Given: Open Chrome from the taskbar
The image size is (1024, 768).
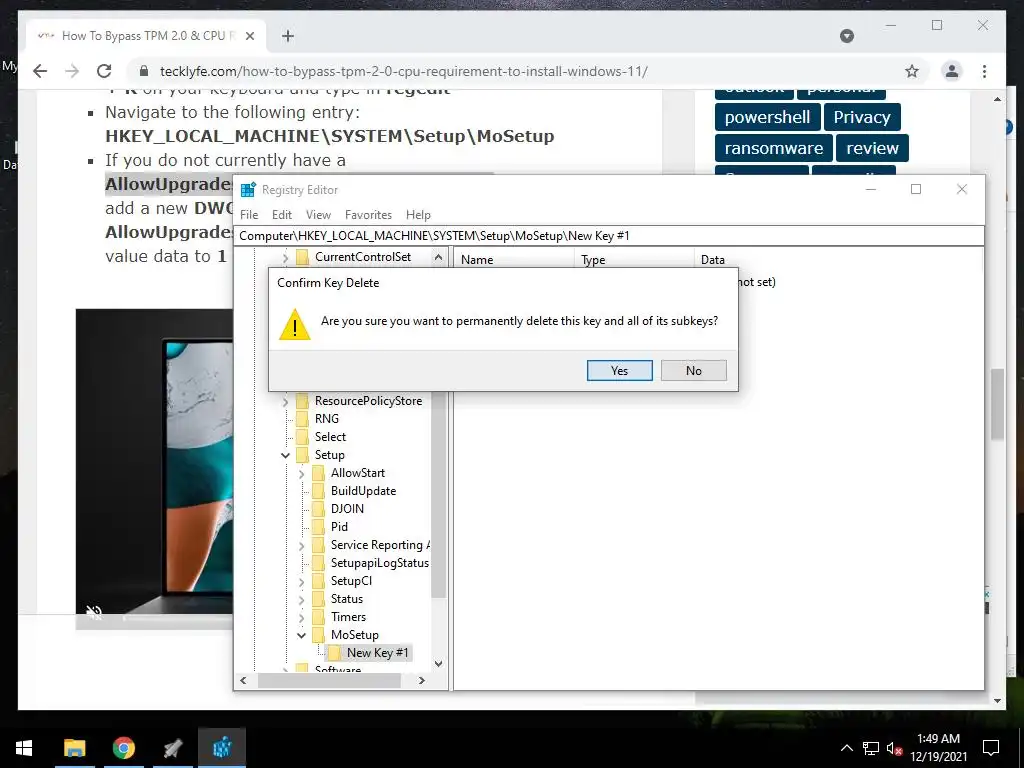Looking at the screenshot, I should pyautogui.click(x=123, y=748).
